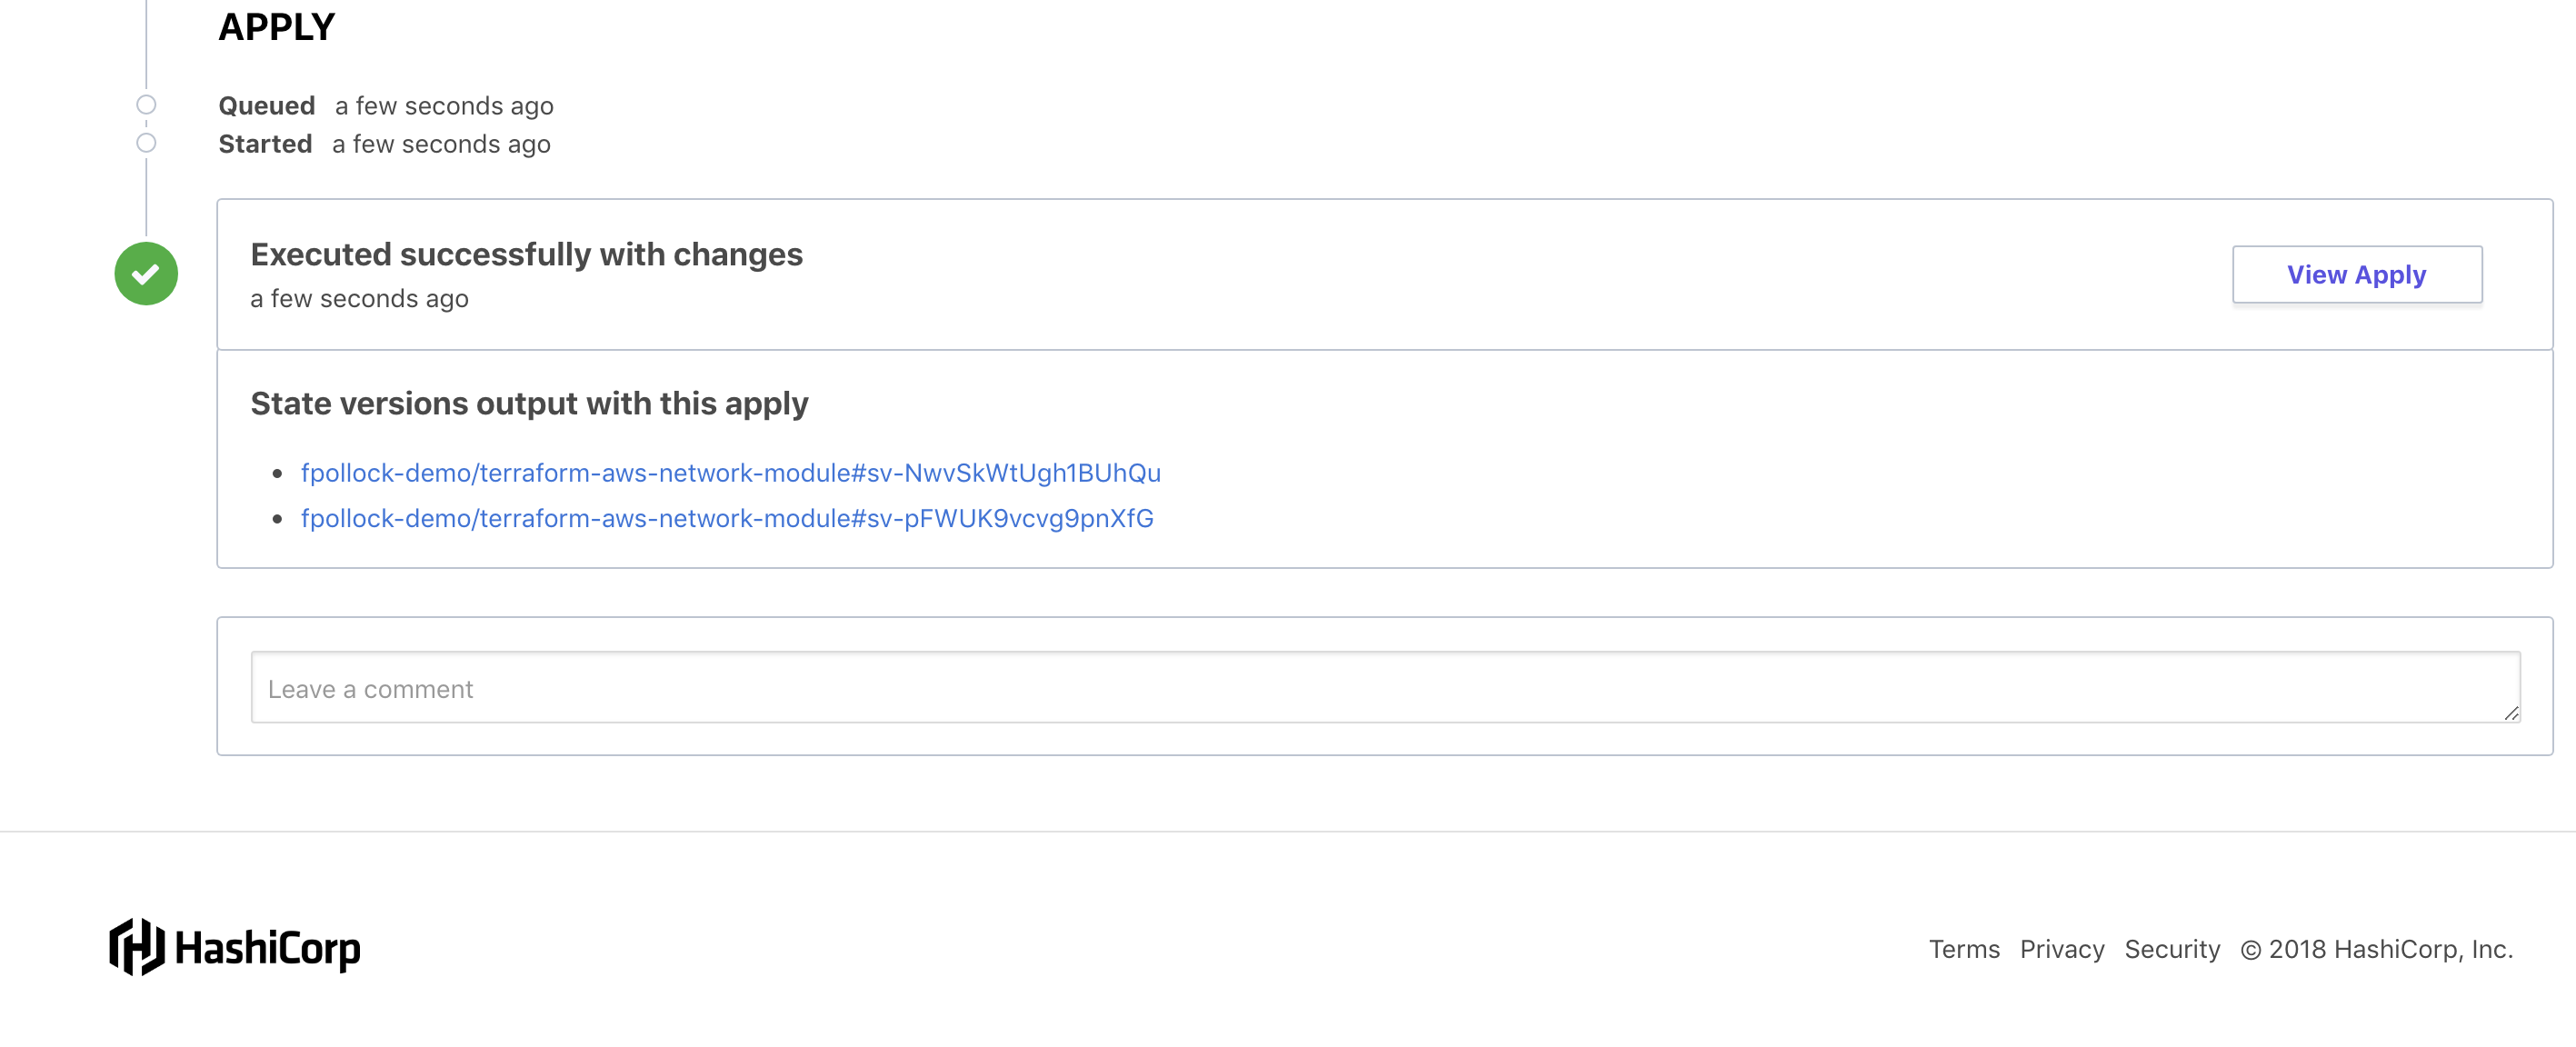Click the Executed successfully with changes heading

[526, 255]
